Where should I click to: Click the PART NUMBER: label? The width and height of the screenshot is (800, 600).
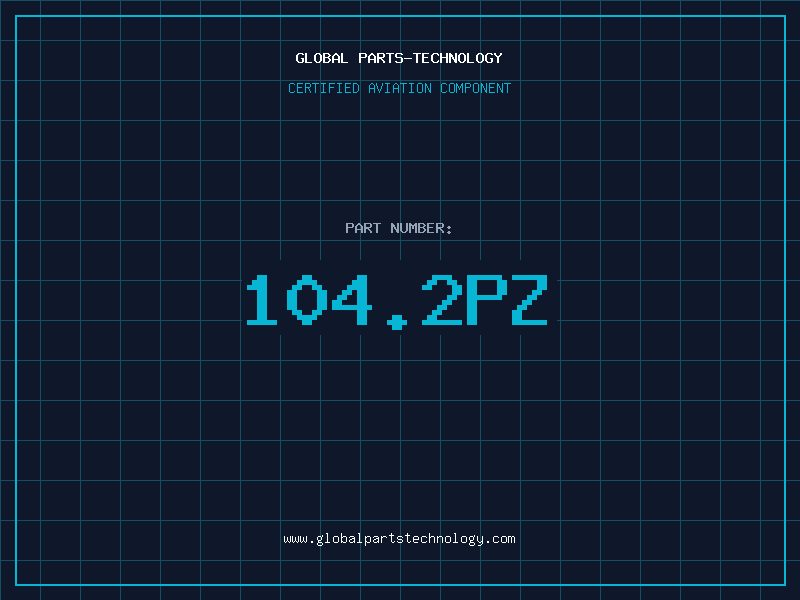tap(399, 228)
